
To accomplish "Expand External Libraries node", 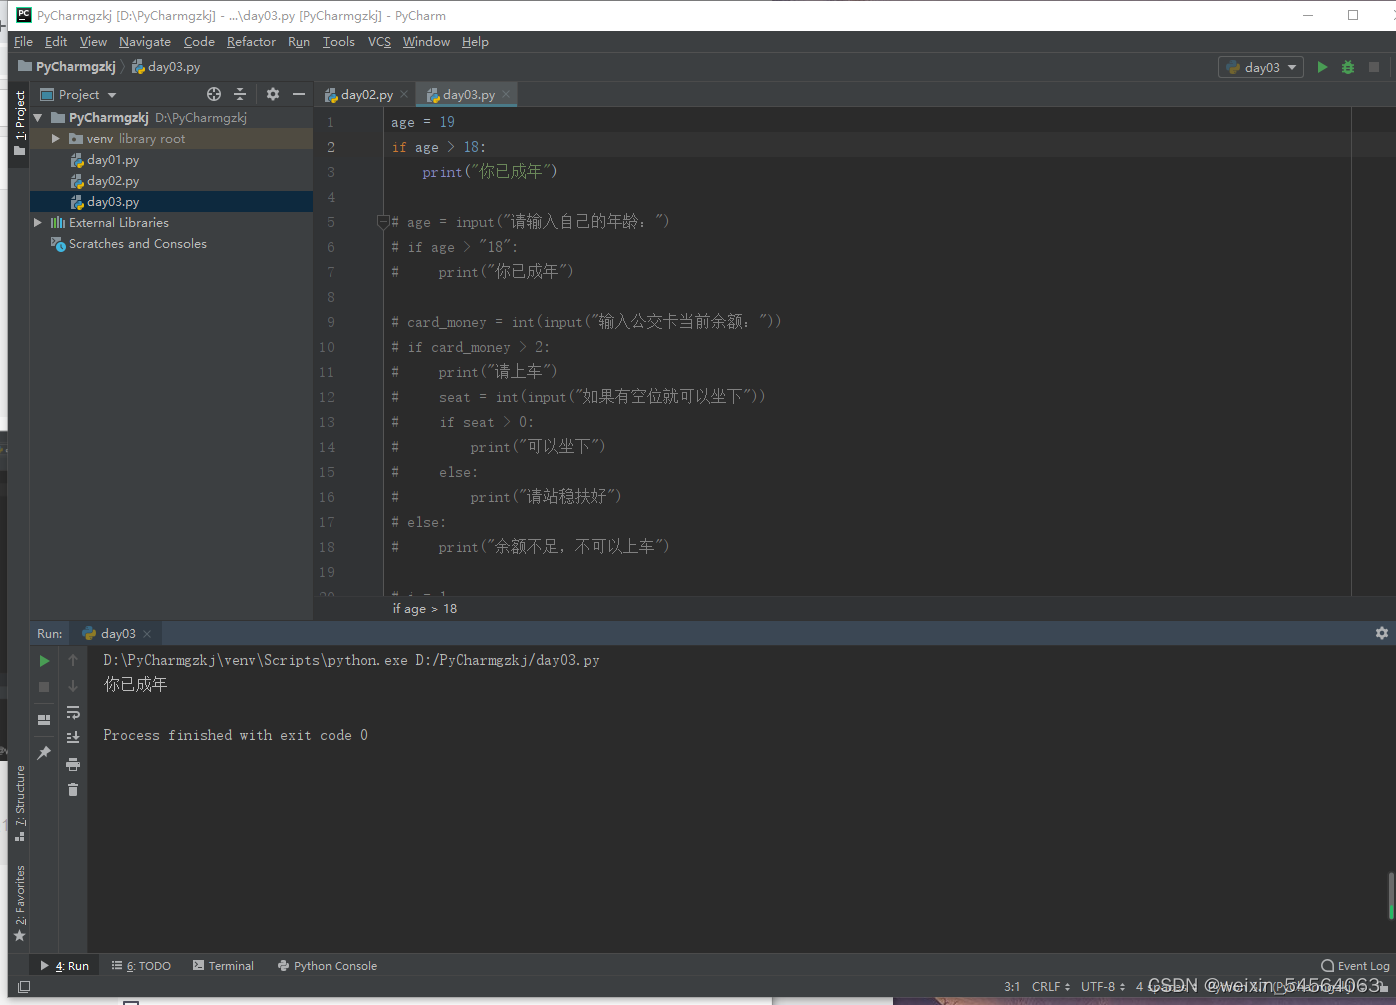I will coord(38,223).
